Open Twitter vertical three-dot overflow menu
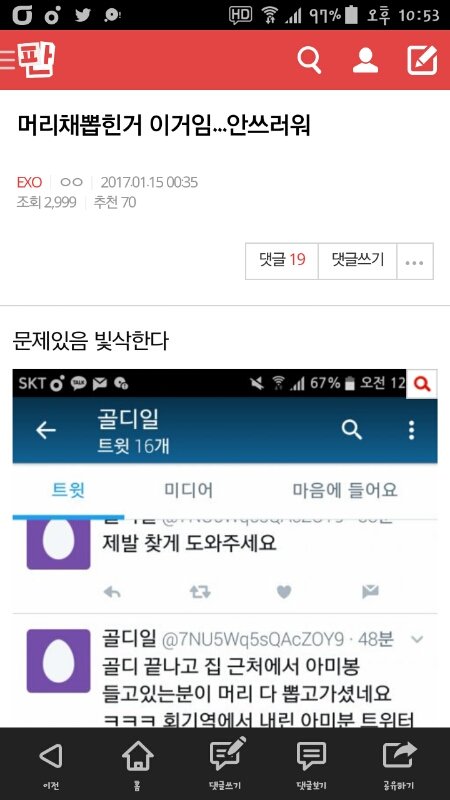Viewport: 450px width, 800px height. click(411, 431)
